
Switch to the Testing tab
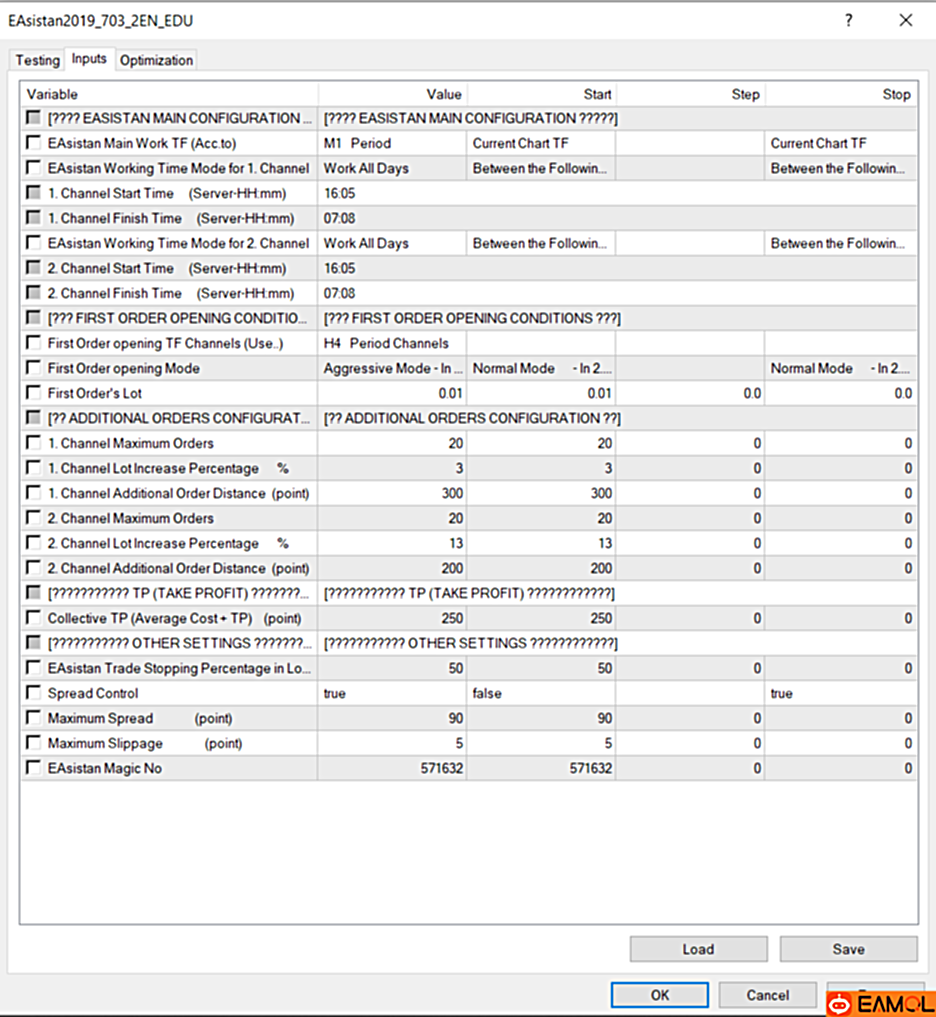36,60
